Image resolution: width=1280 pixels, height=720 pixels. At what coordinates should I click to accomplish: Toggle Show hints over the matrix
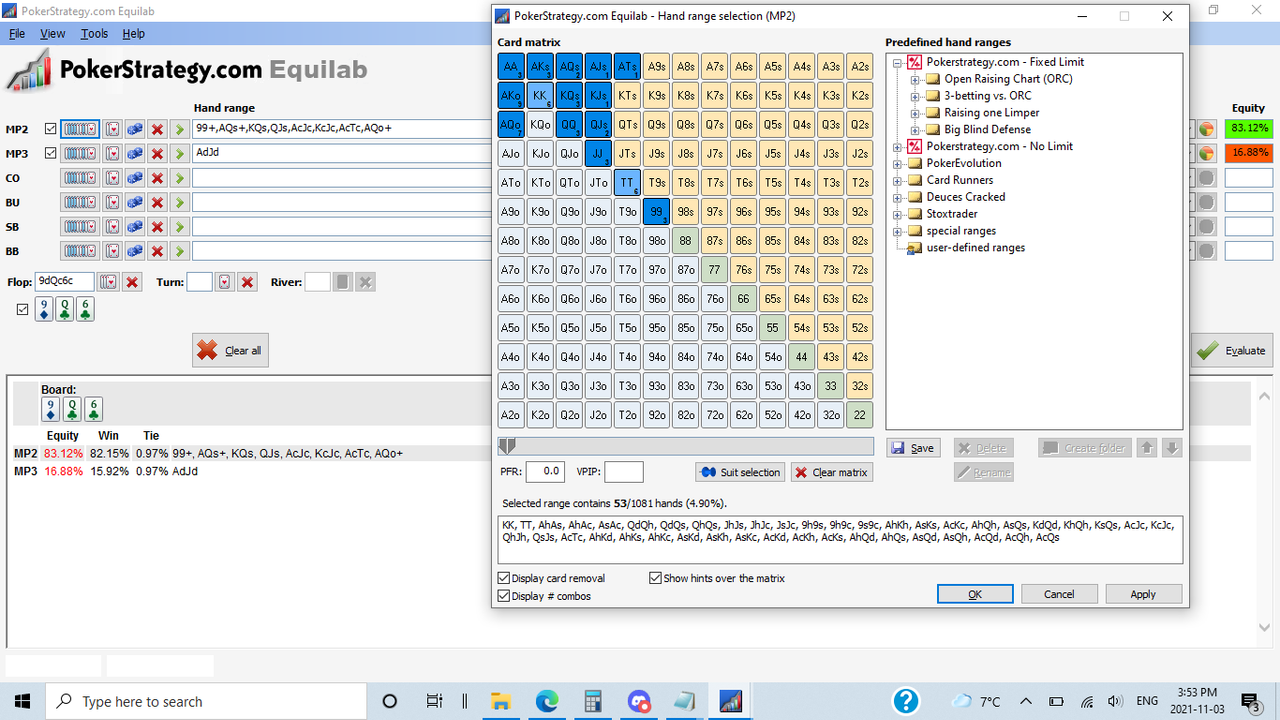655,578
